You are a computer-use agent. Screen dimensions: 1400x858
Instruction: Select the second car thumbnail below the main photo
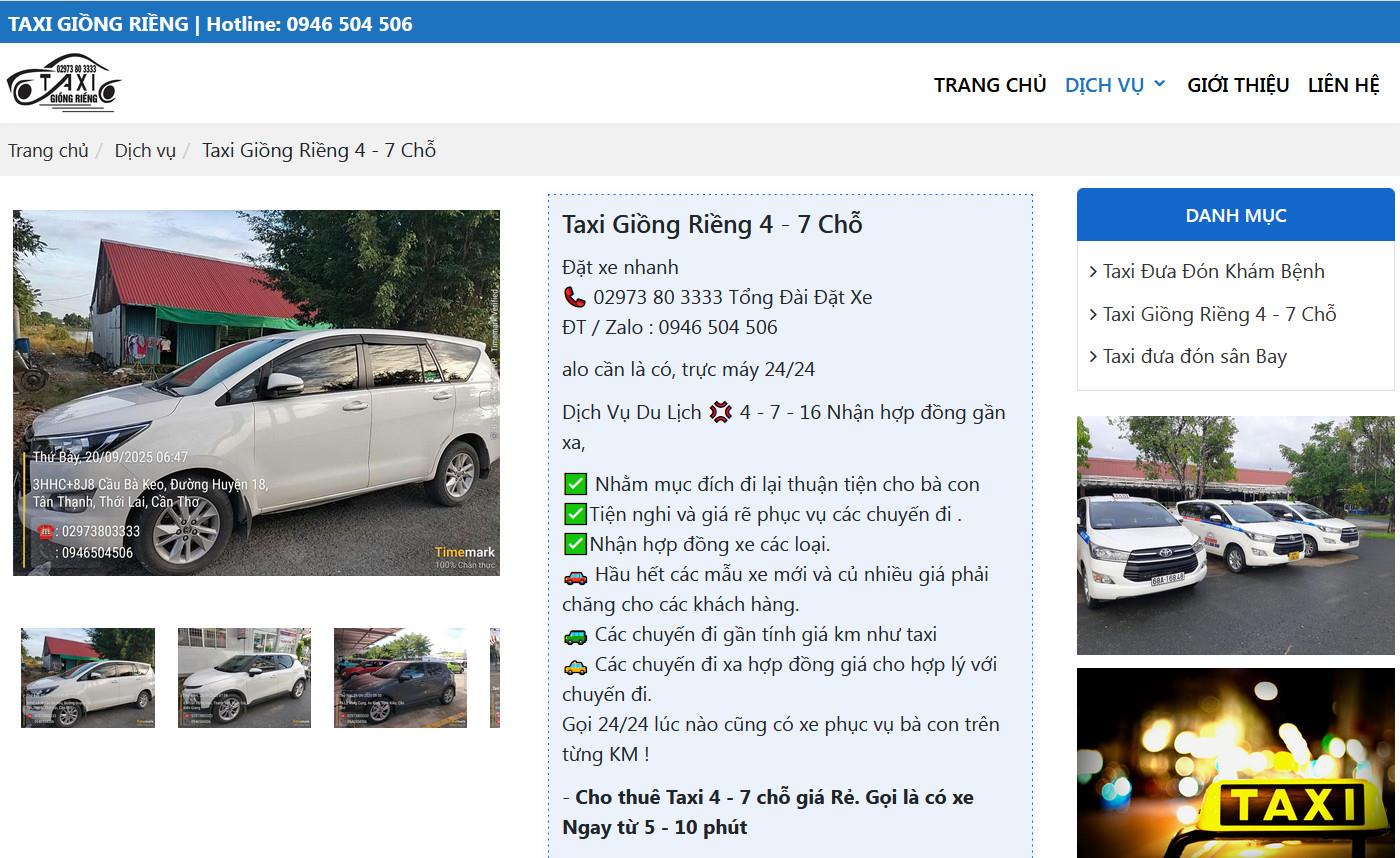(244, 677)
